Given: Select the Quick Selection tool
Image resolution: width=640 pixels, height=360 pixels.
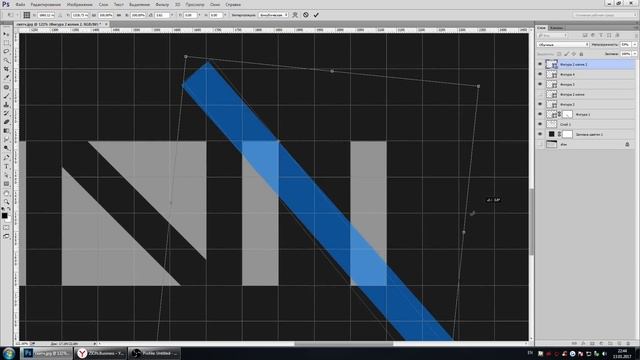Looking at the screenshot, I should 6,60.
